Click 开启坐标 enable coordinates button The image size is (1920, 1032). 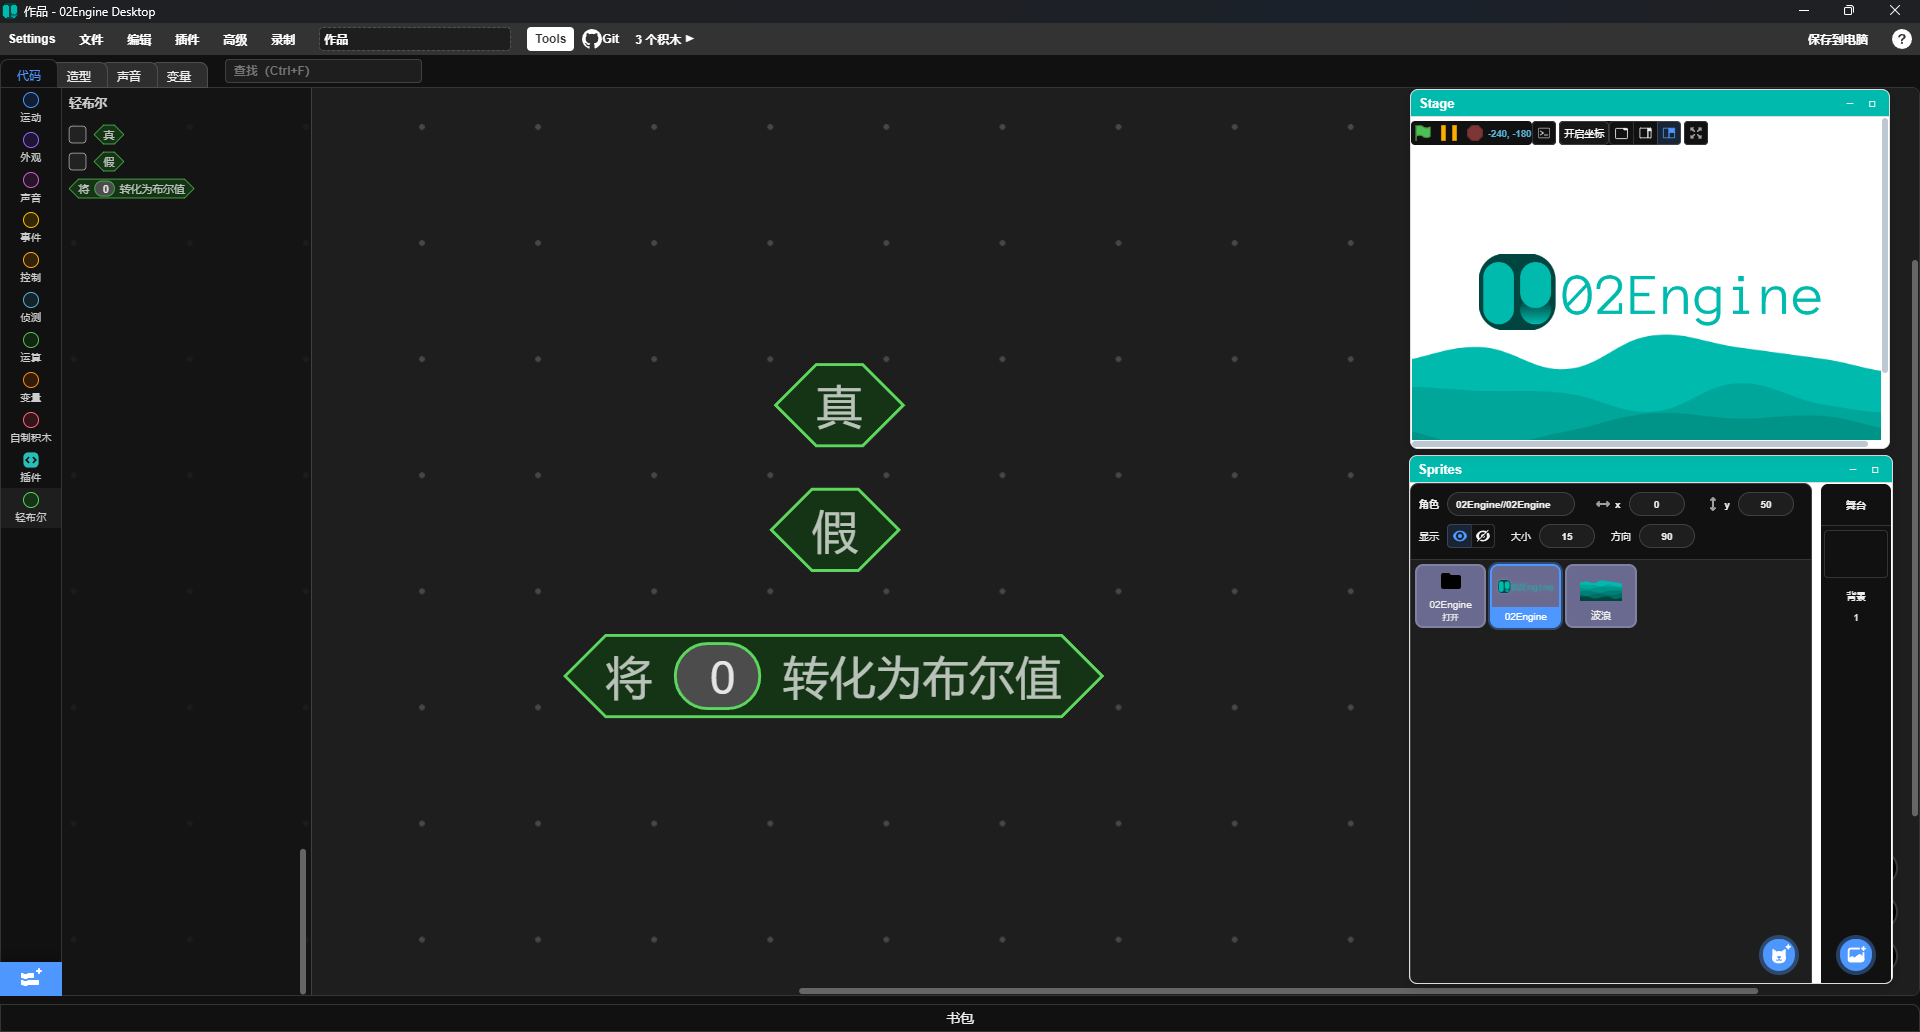click(1583, 133)
